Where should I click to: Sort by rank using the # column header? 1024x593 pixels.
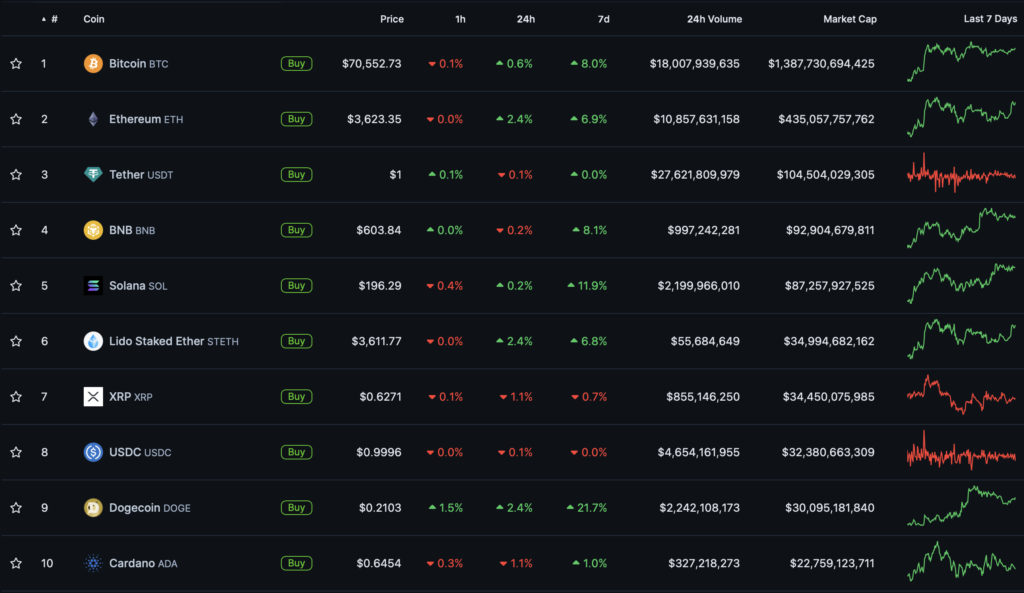tap(53, 19)
